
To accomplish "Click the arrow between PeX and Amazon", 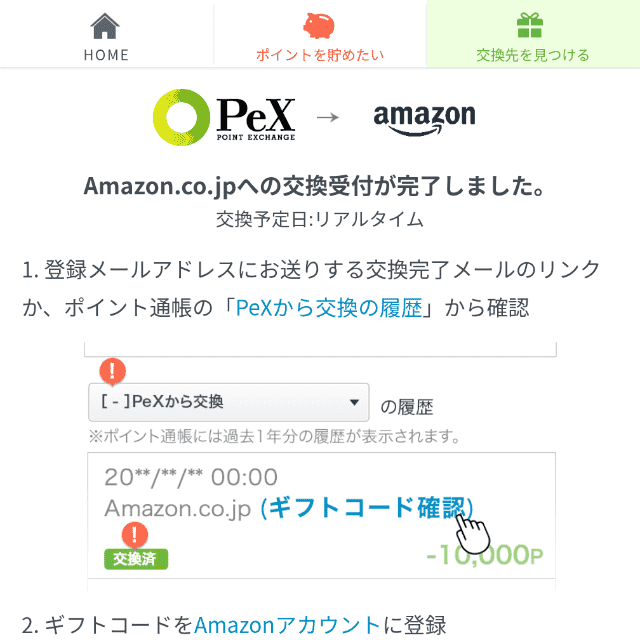I will [327, 117].
